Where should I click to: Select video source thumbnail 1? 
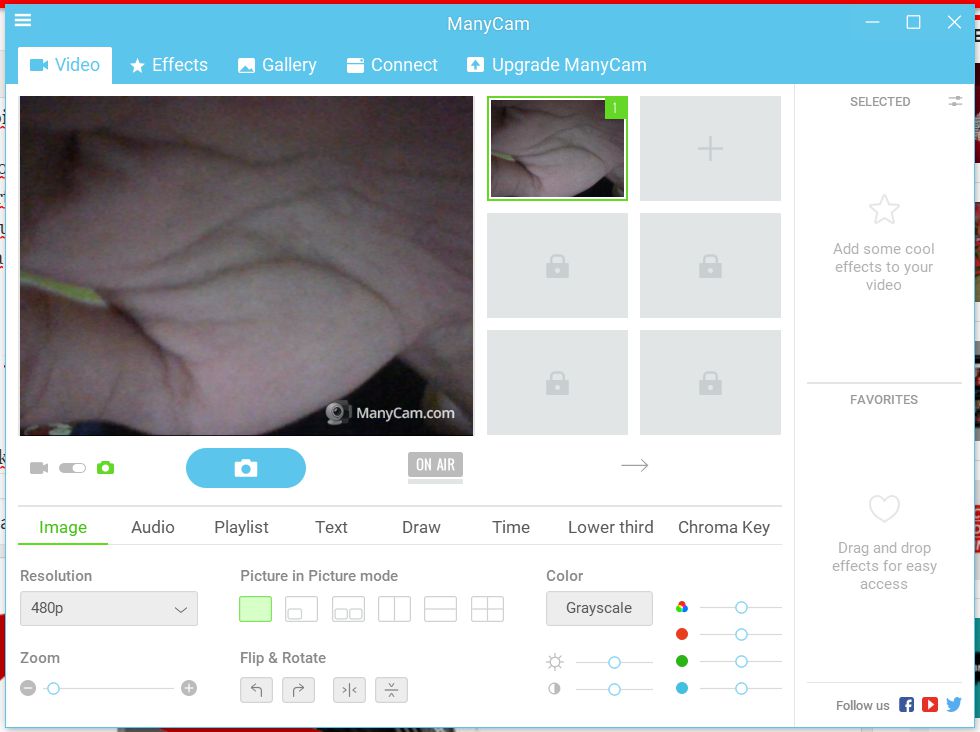557,148
